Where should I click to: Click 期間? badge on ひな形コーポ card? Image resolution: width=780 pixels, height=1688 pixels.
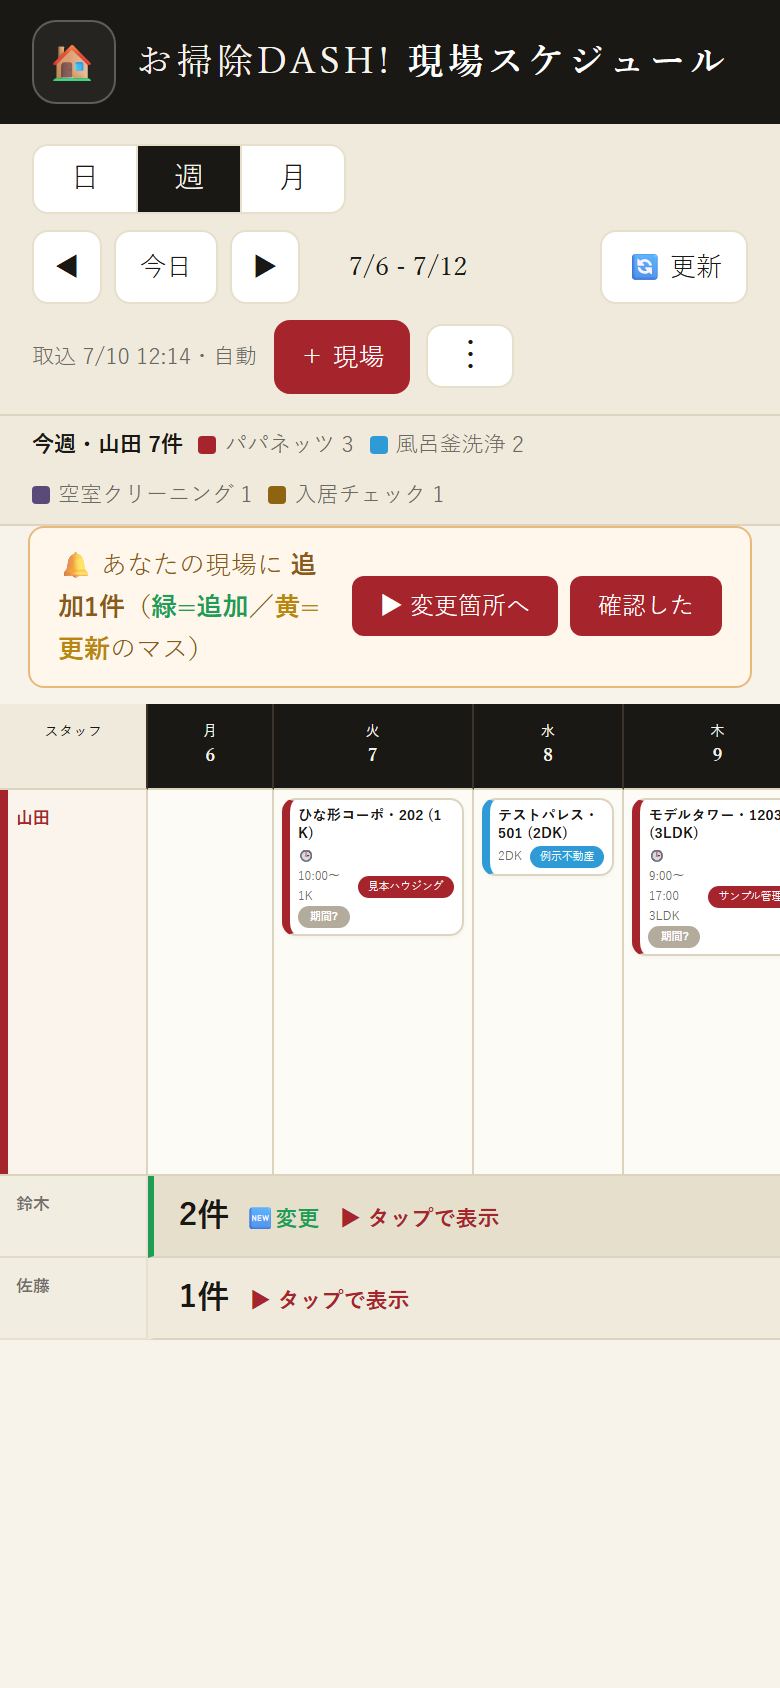click(324, 917)
